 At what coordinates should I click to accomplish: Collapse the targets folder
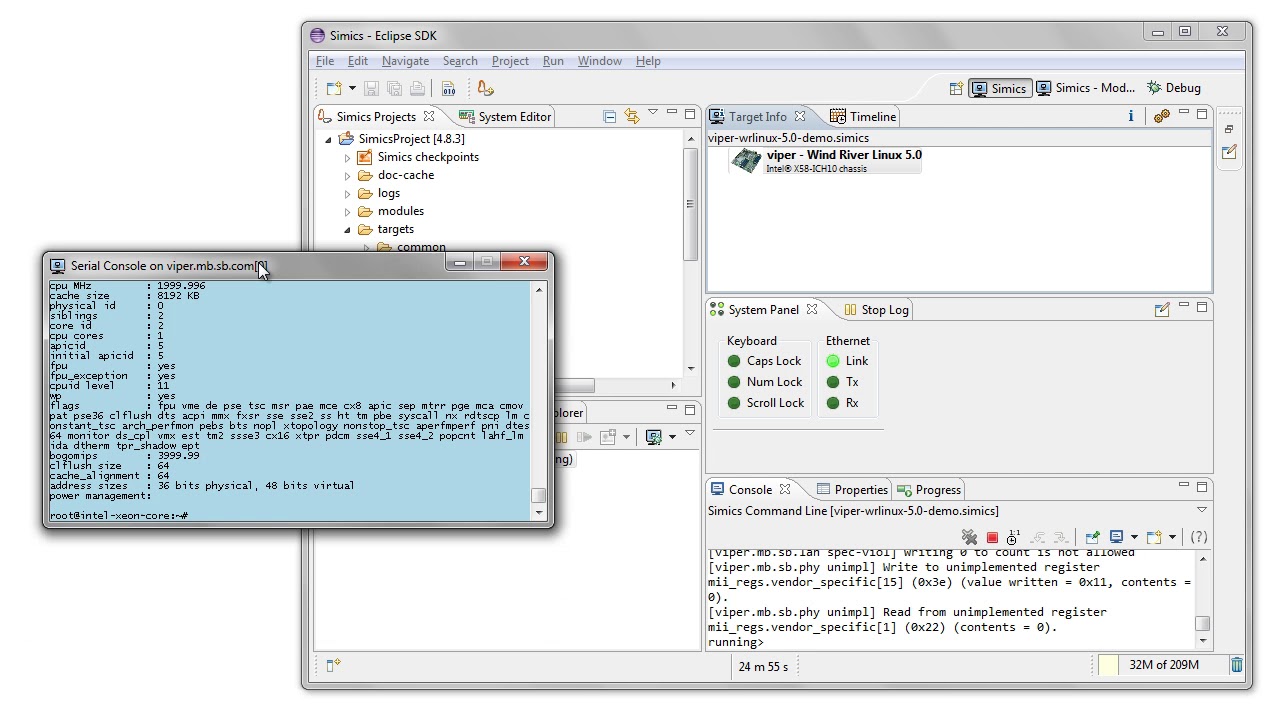pyautogui.click(x=347, y=230)
